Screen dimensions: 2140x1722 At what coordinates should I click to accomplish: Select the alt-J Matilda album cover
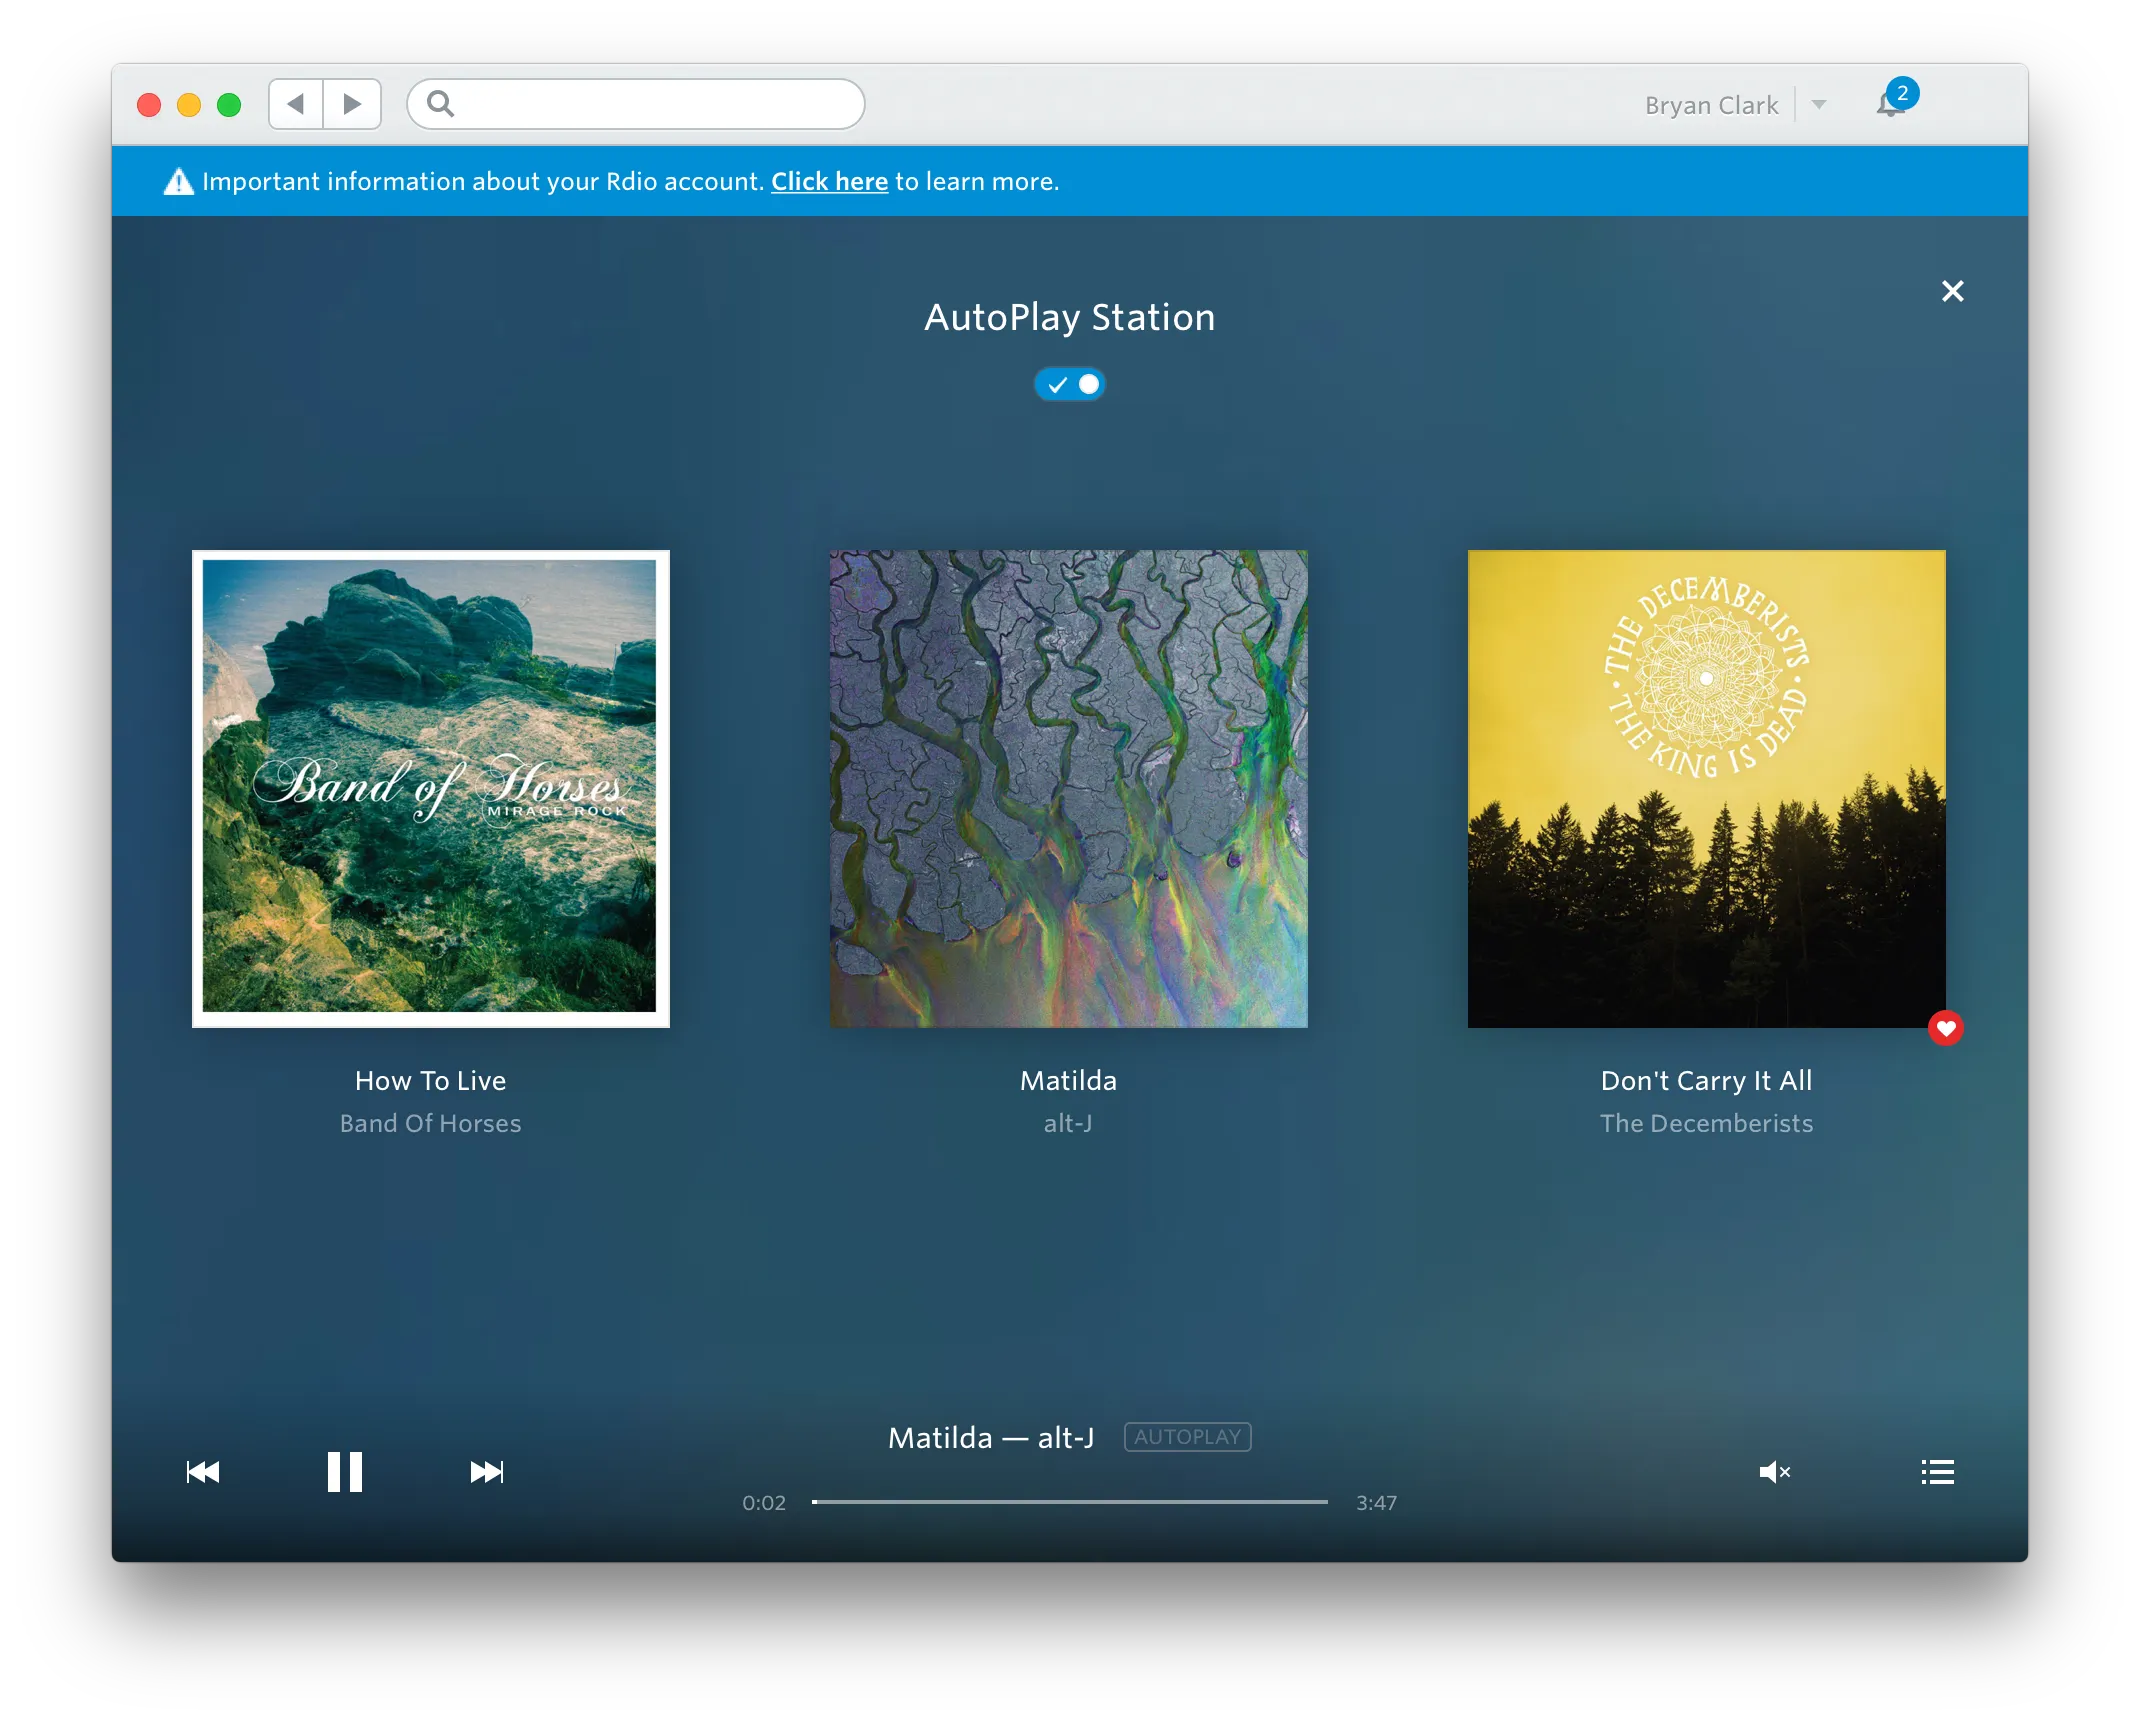[x=1068, y=788]
